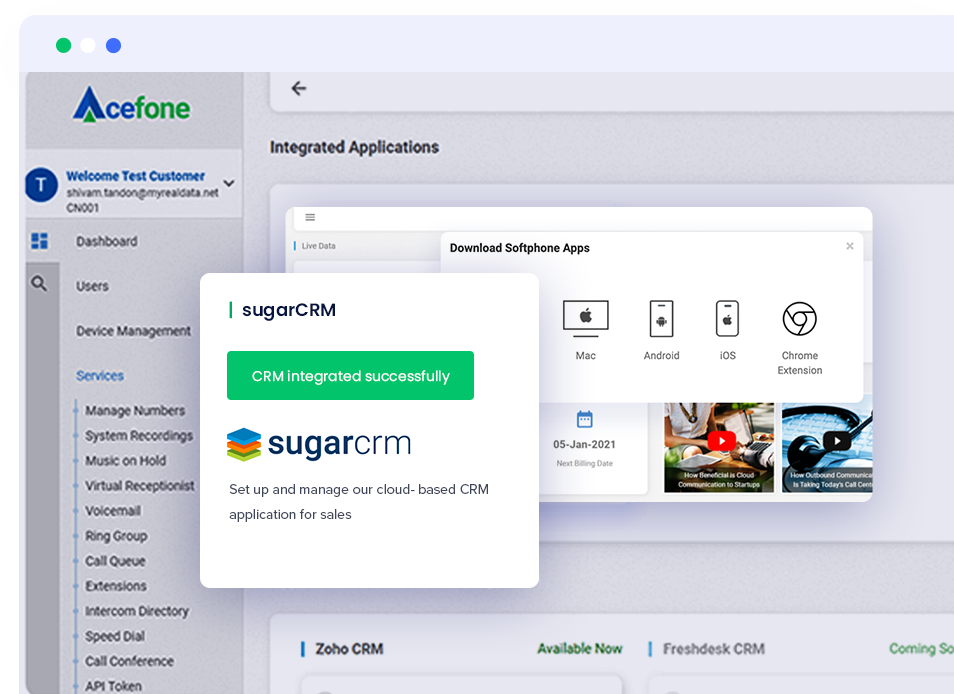Open API Token

[113, 685]
